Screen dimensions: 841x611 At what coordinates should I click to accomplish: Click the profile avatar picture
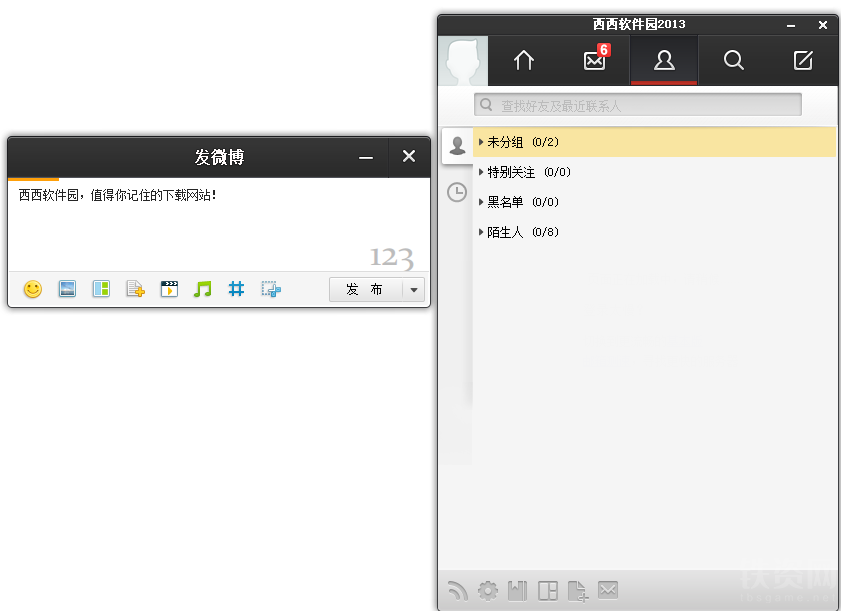[x=463, y=61]
